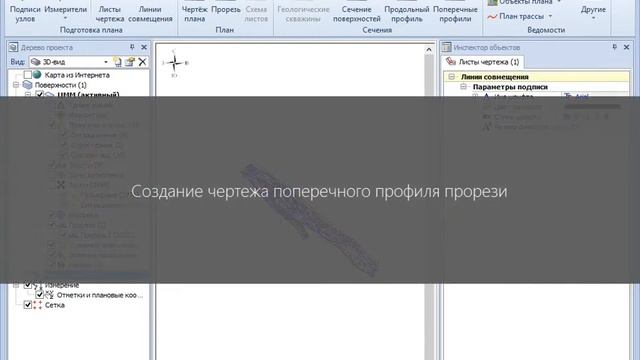Image resolution: width=640 pixels, height=360 pixels.
Task: Click the Линии совмещения ribbon button
Action: pyautogui.click(x=150, y=13)
